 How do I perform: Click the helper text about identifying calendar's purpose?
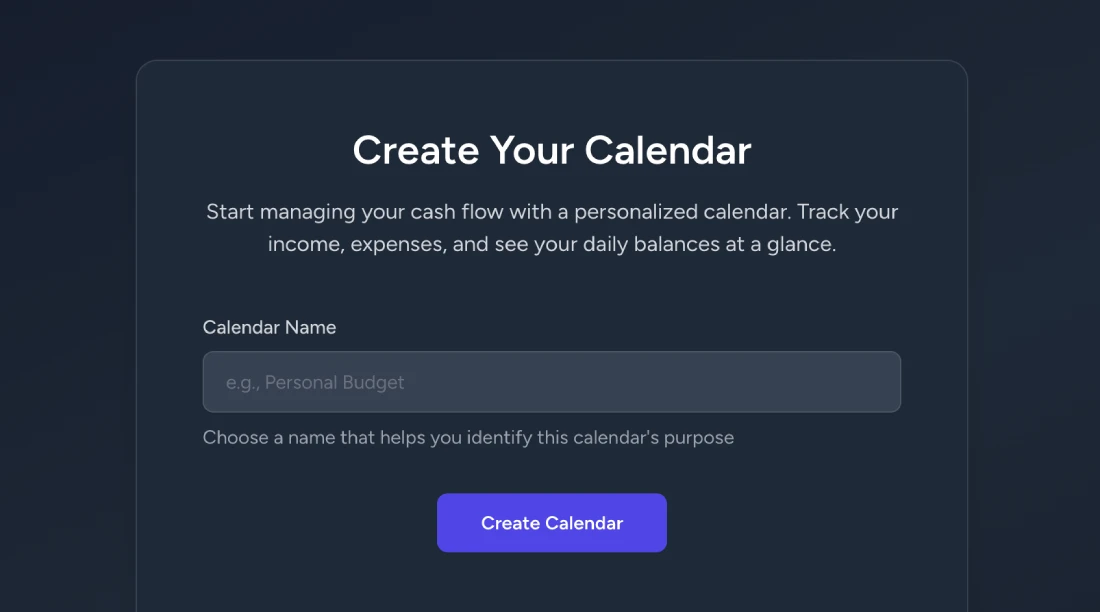coord(468,437)
